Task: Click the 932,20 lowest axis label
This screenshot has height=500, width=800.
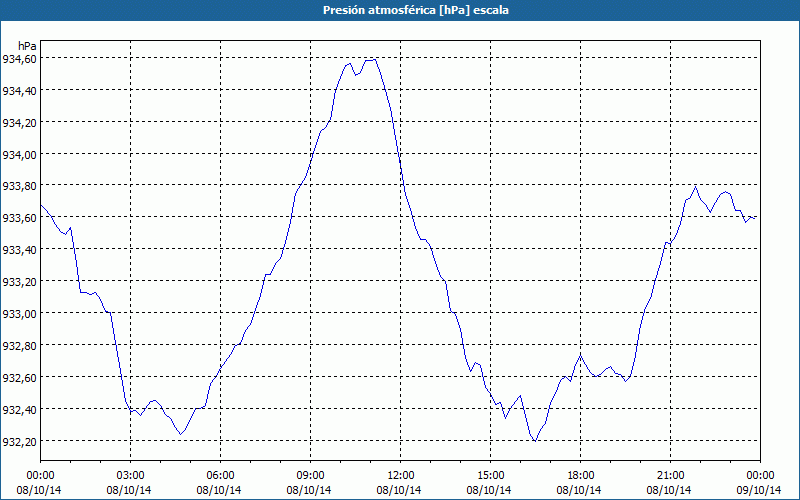Action: pos(19,442)
